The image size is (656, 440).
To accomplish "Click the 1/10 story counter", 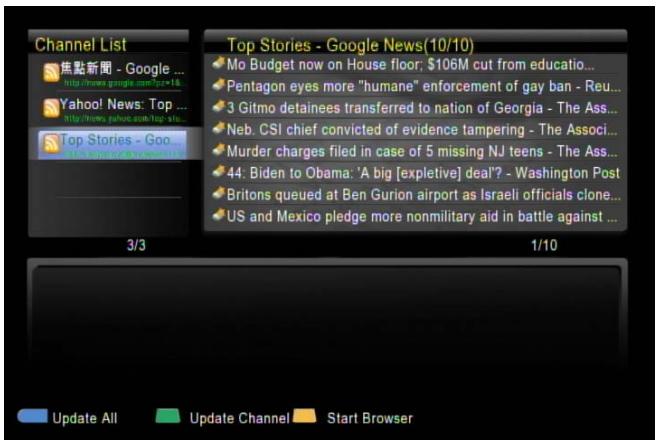I will [544, 245].
